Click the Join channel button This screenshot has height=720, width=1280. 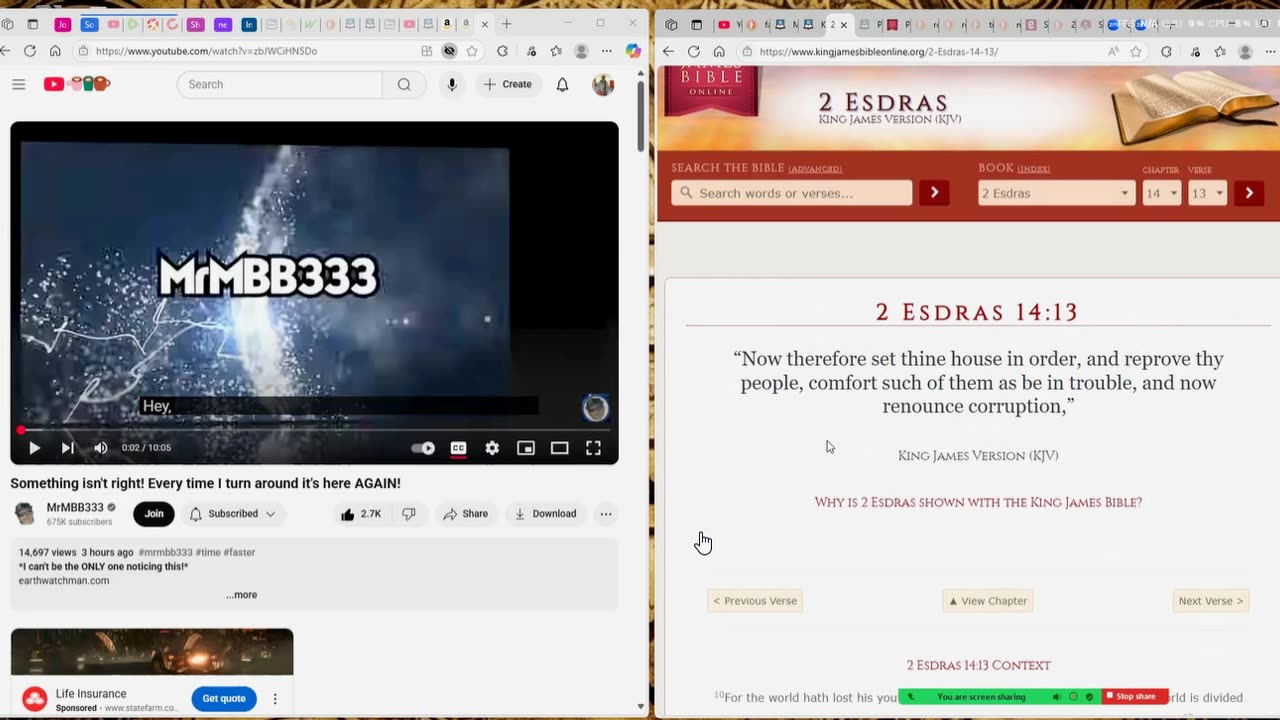tap(154, 514)
